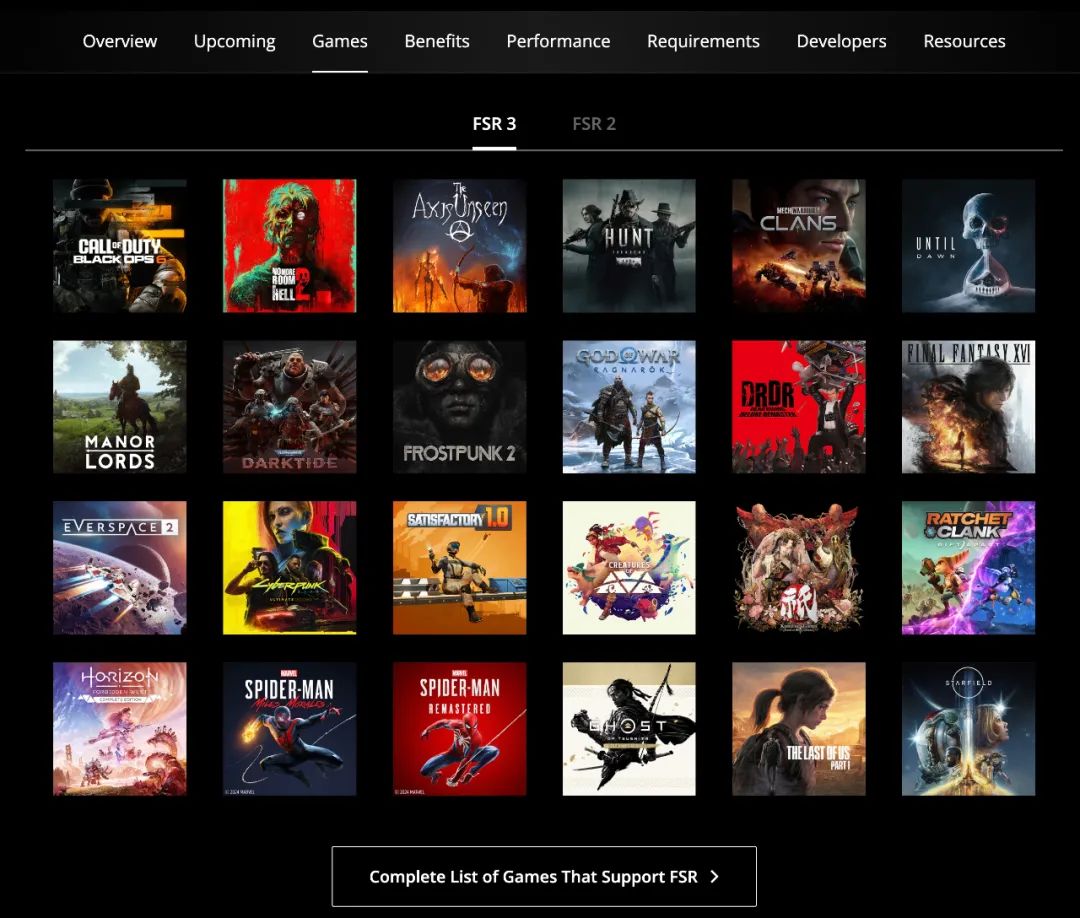The image size is (1080, 918).
Task: Select the Satisfactory 1.0 cover
Action: (x=459, y=567)
